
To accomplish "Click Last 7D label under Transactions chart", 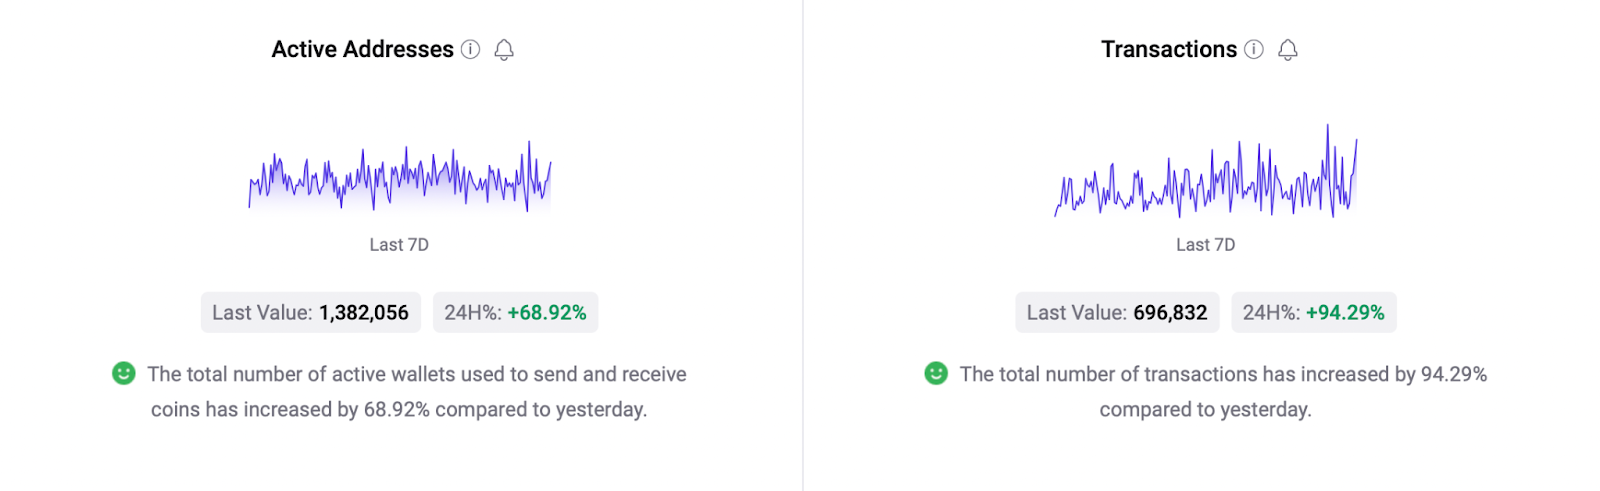I will tap(1205, 245).
